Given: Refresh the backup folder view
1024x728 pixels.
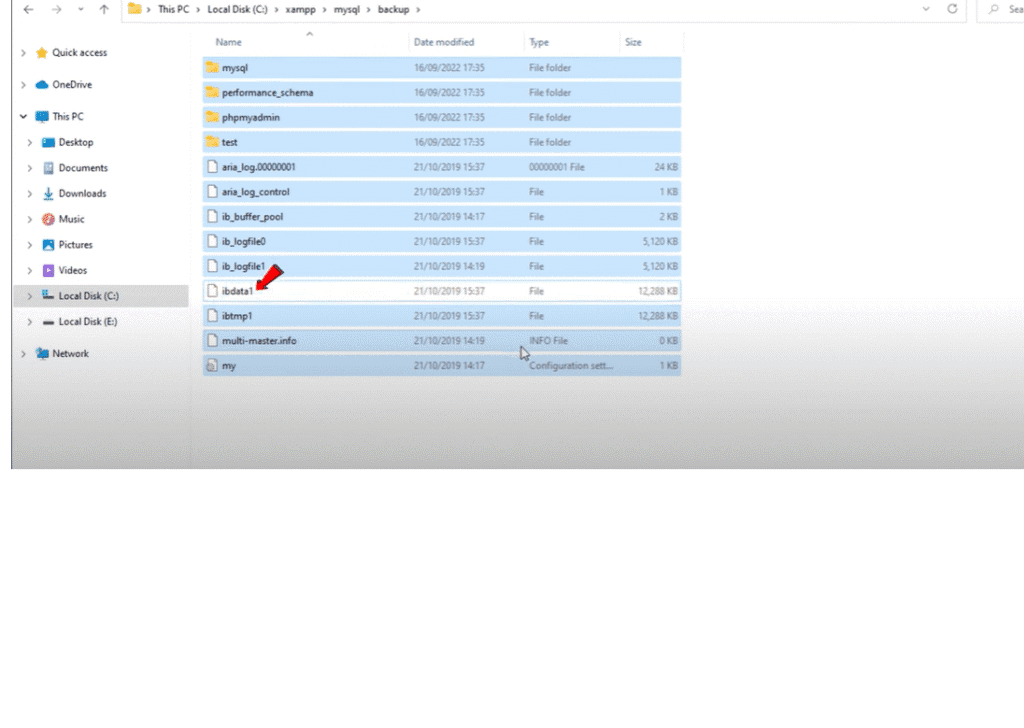Looking at the screenshot, I should point(952,9).
